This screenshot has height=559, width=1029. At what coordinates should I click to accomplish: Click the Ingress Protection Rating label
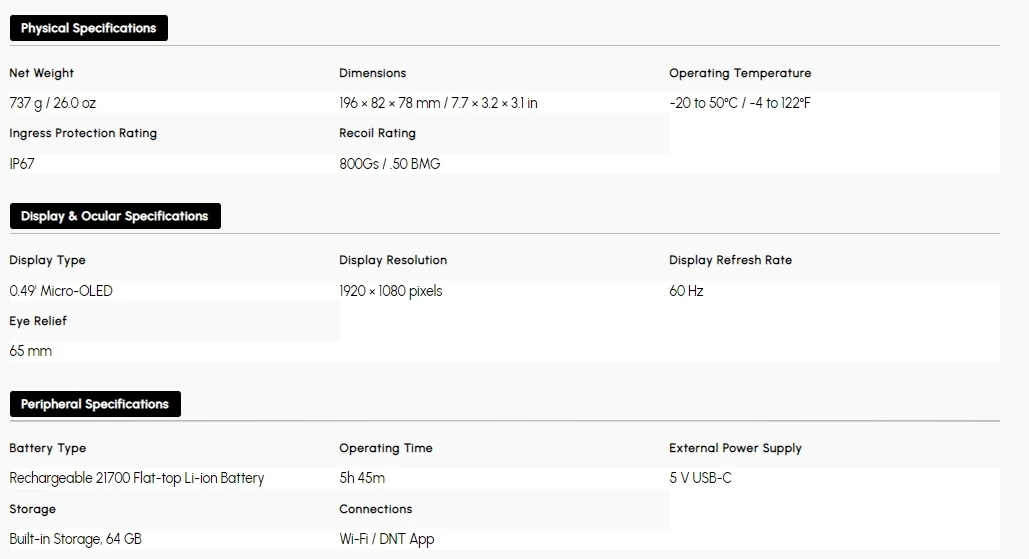83,133
